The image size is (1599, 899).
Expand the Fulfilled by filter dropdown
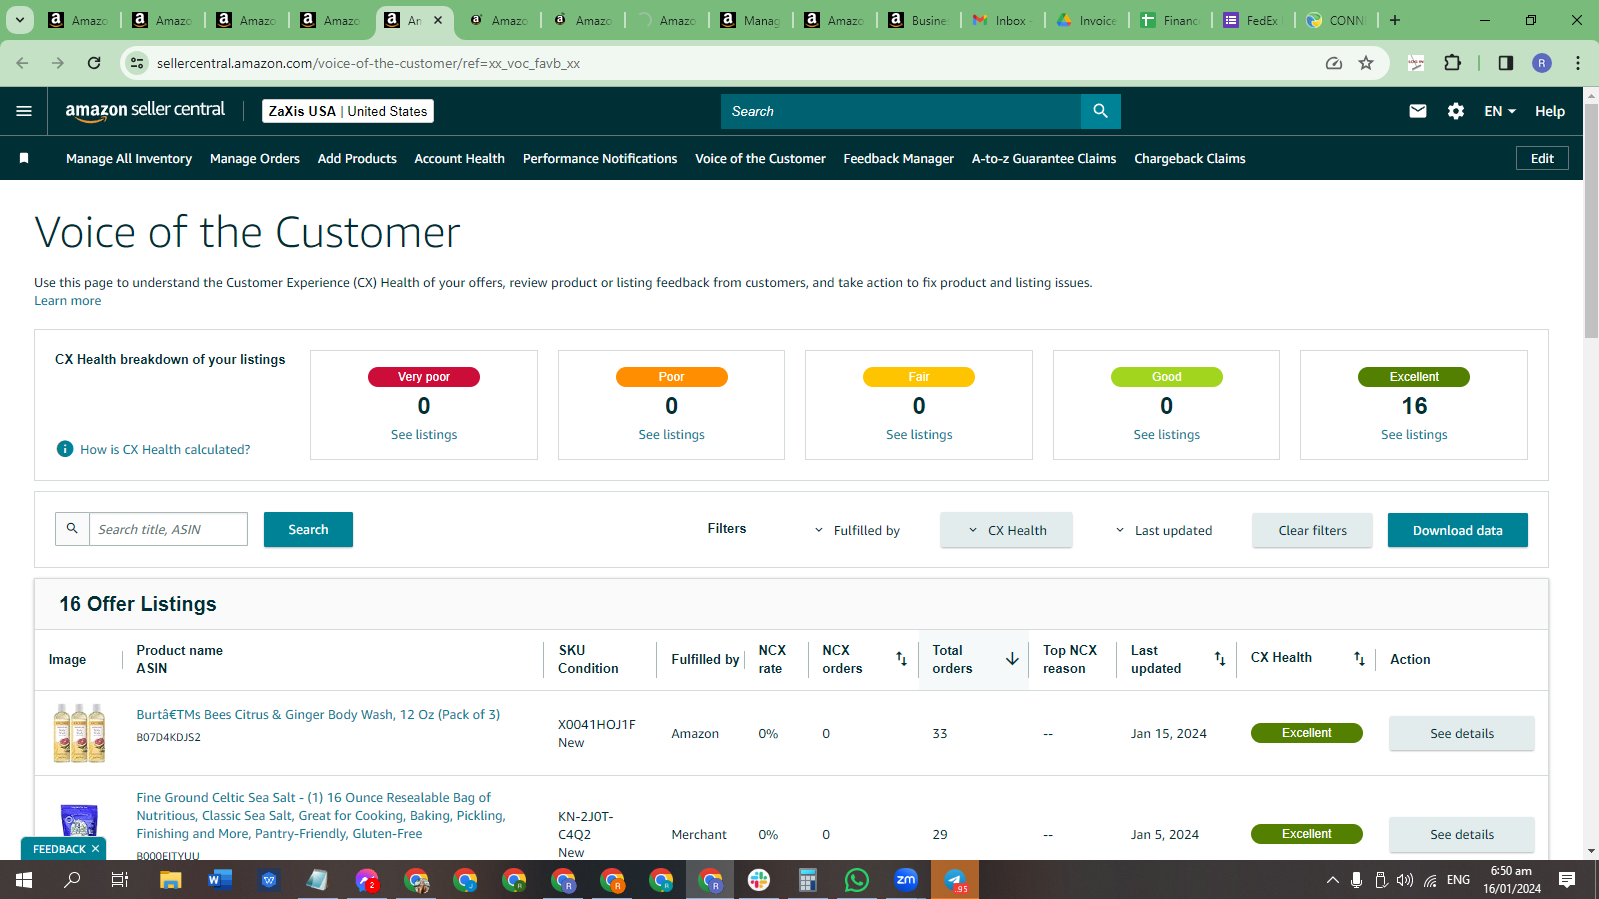coord(856,530)
